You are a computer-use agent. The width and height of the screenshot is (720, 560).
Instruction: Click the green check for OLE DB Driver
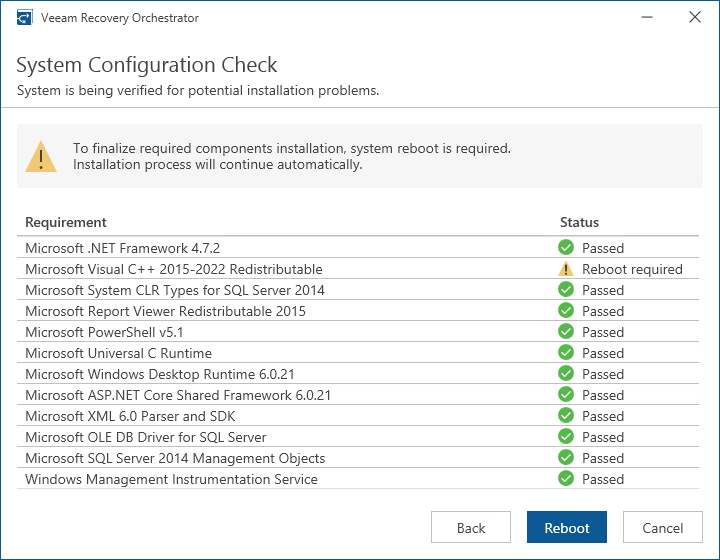click(x=566, y=437)
